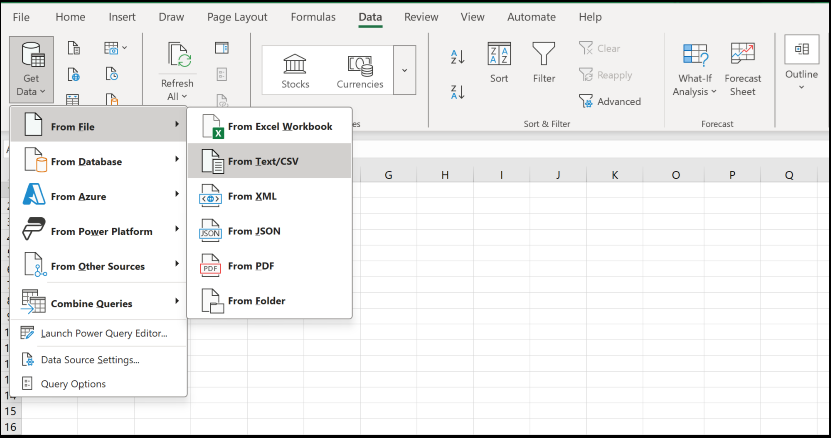Open Data Source Settings
The height and width of the screenshot is (438, 831).
(x=99, y=360)
